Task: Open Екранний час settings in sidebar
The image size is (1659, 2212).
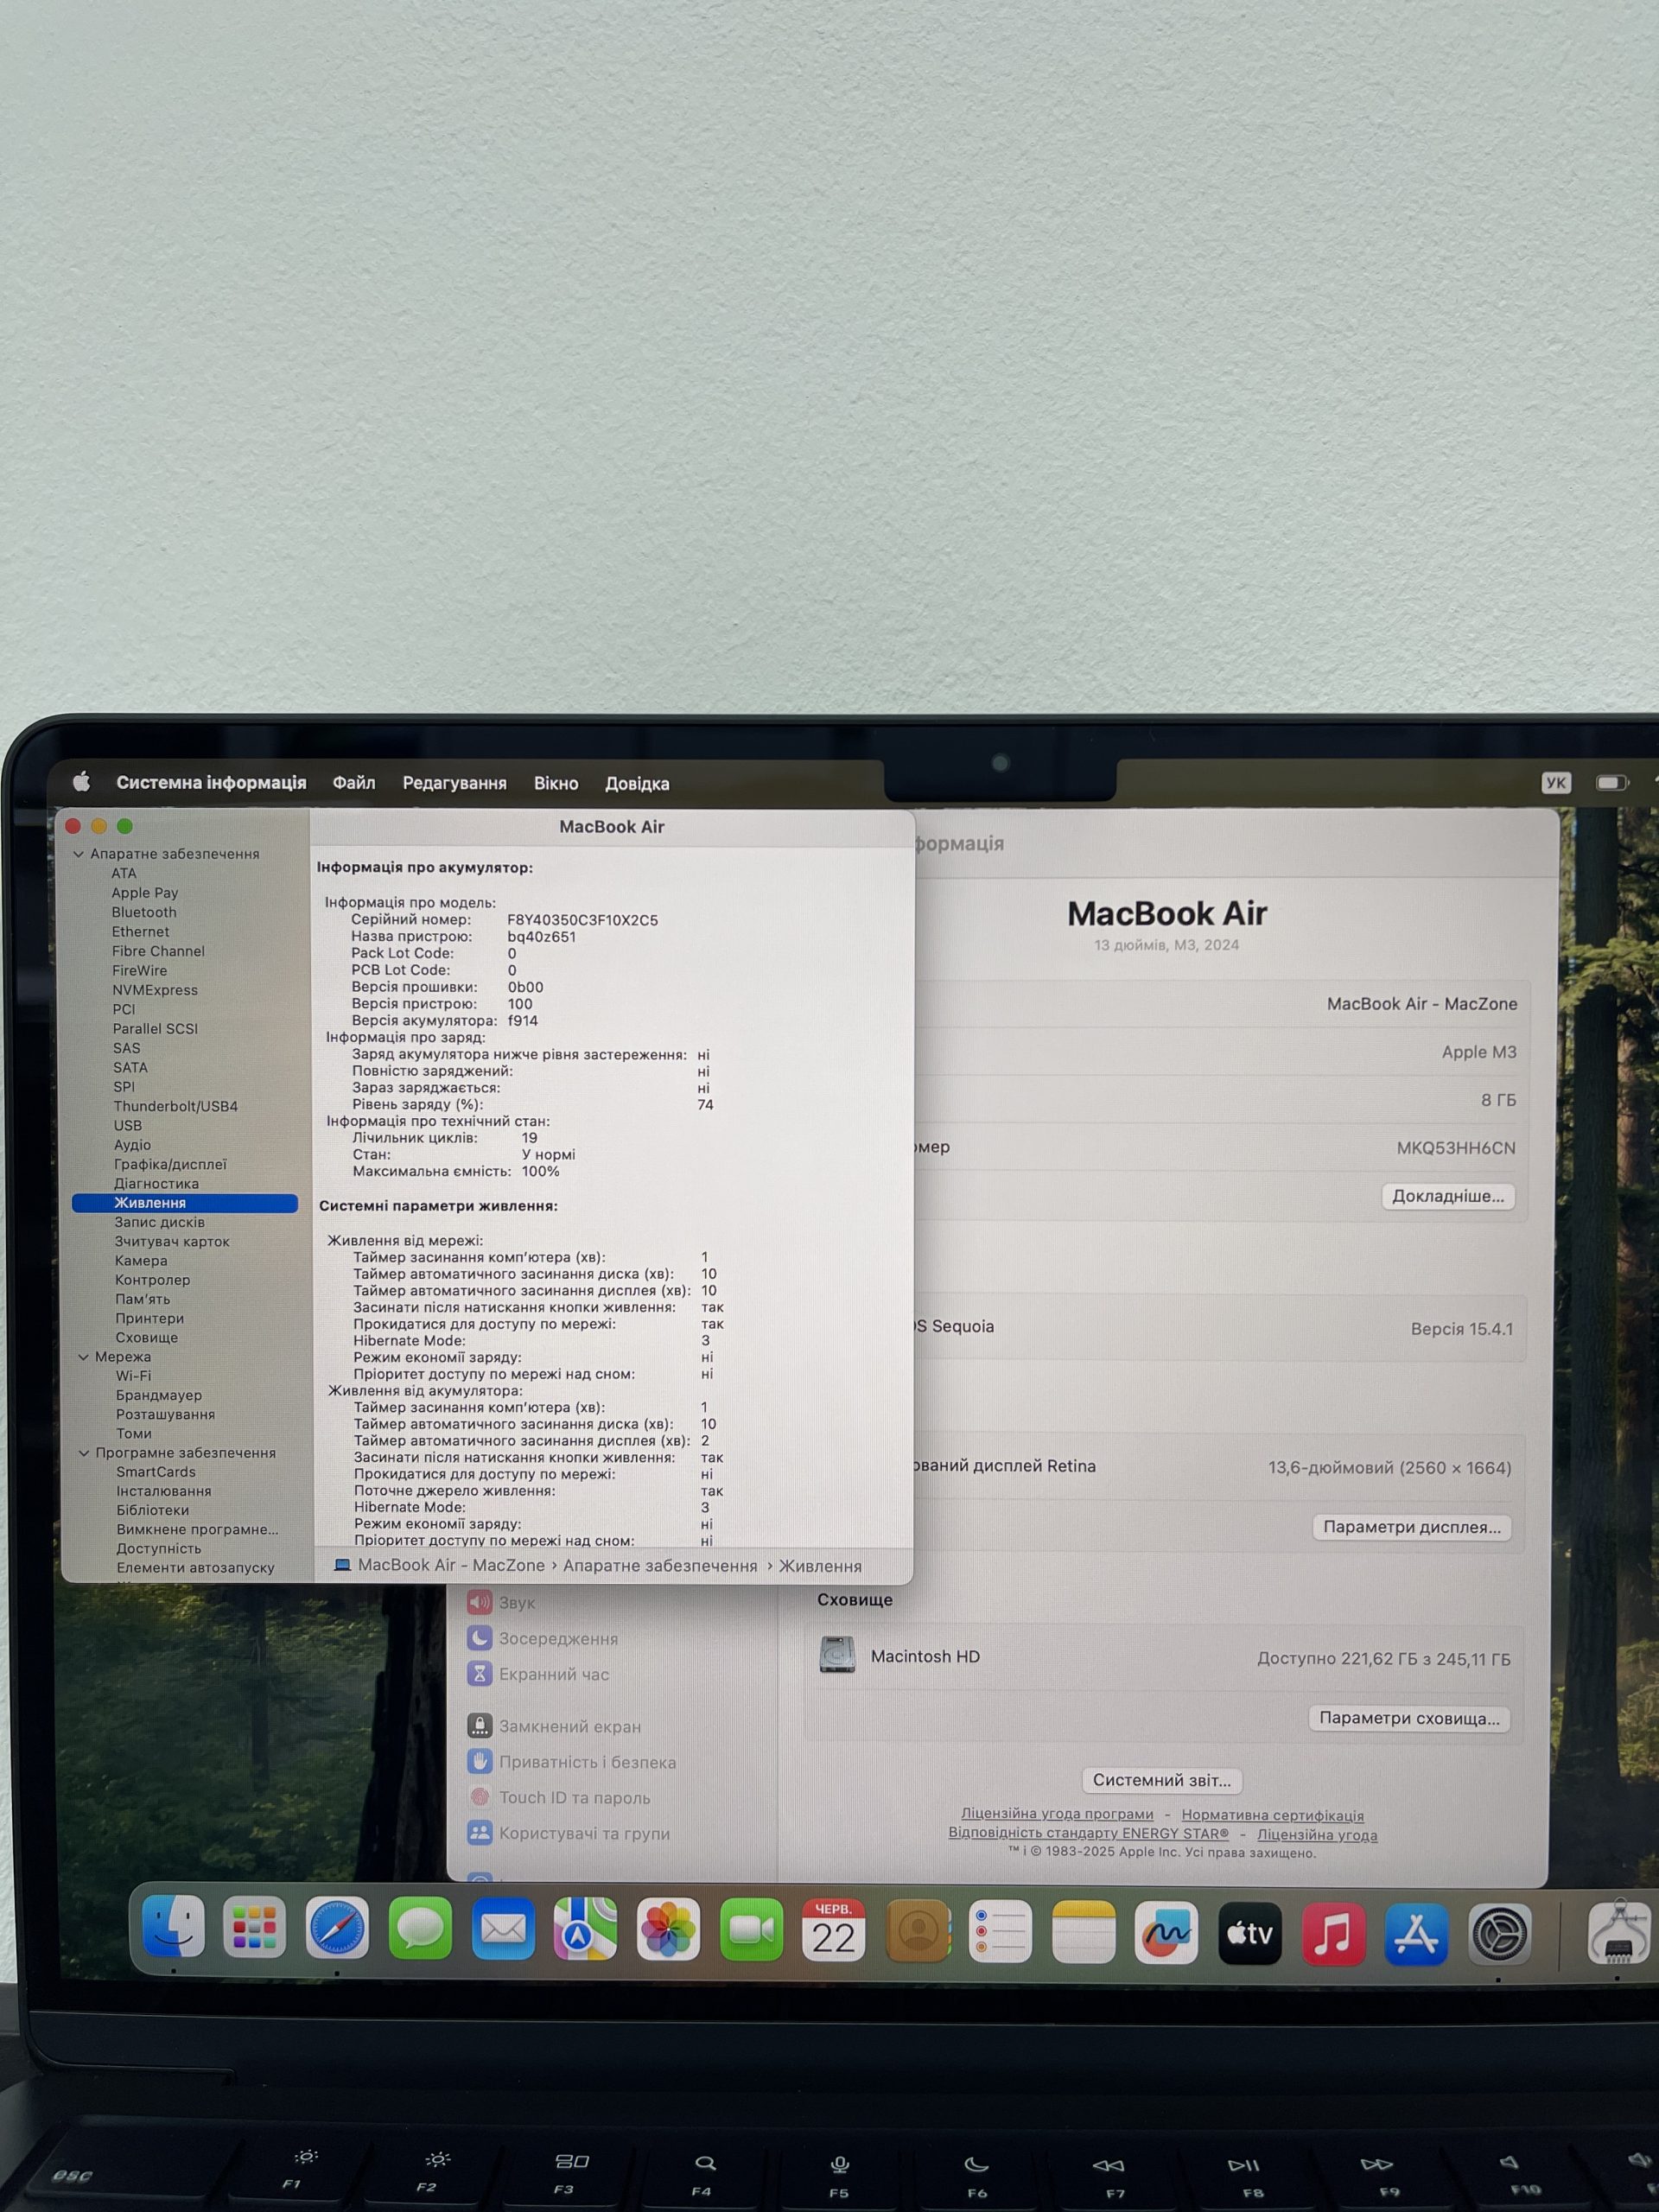Action: click(x=538, y=1674)
